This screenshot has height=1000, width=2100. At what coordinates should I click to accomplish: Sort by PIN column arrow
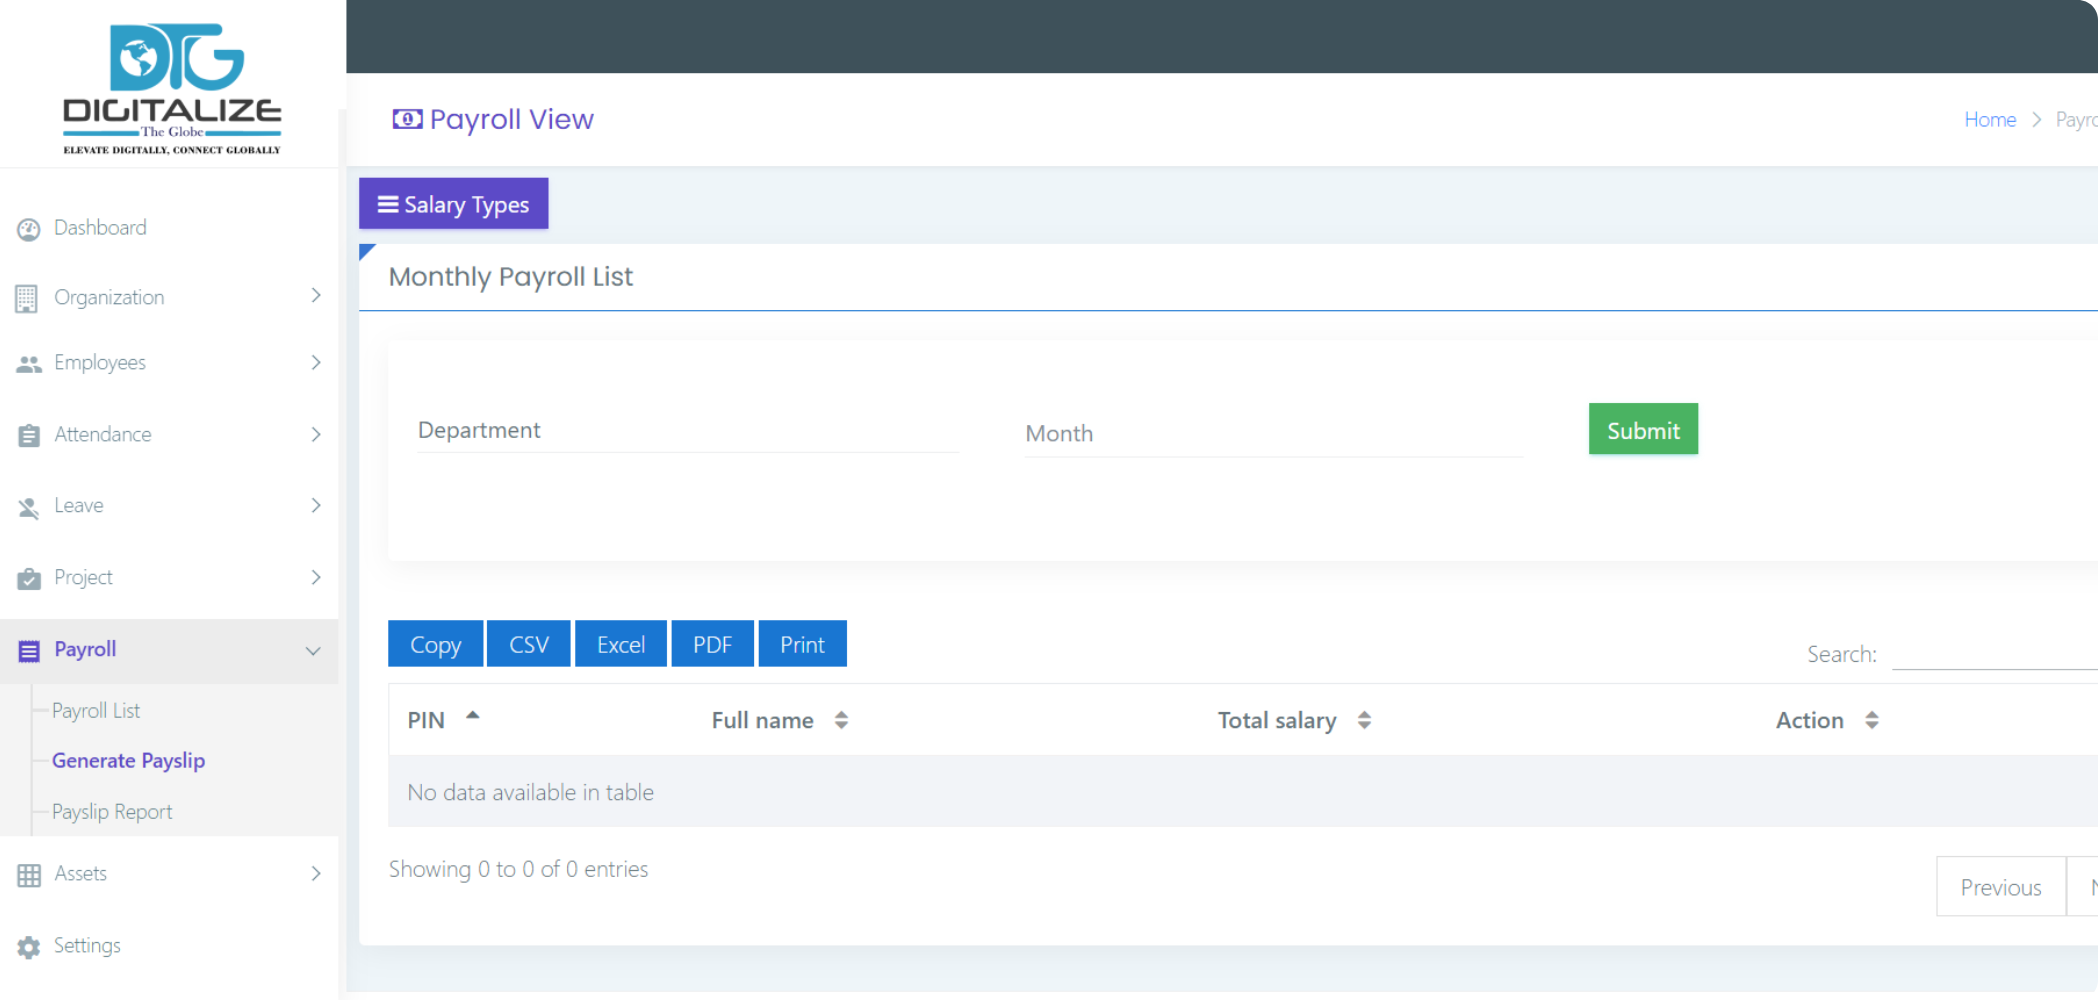click(473, 716)
